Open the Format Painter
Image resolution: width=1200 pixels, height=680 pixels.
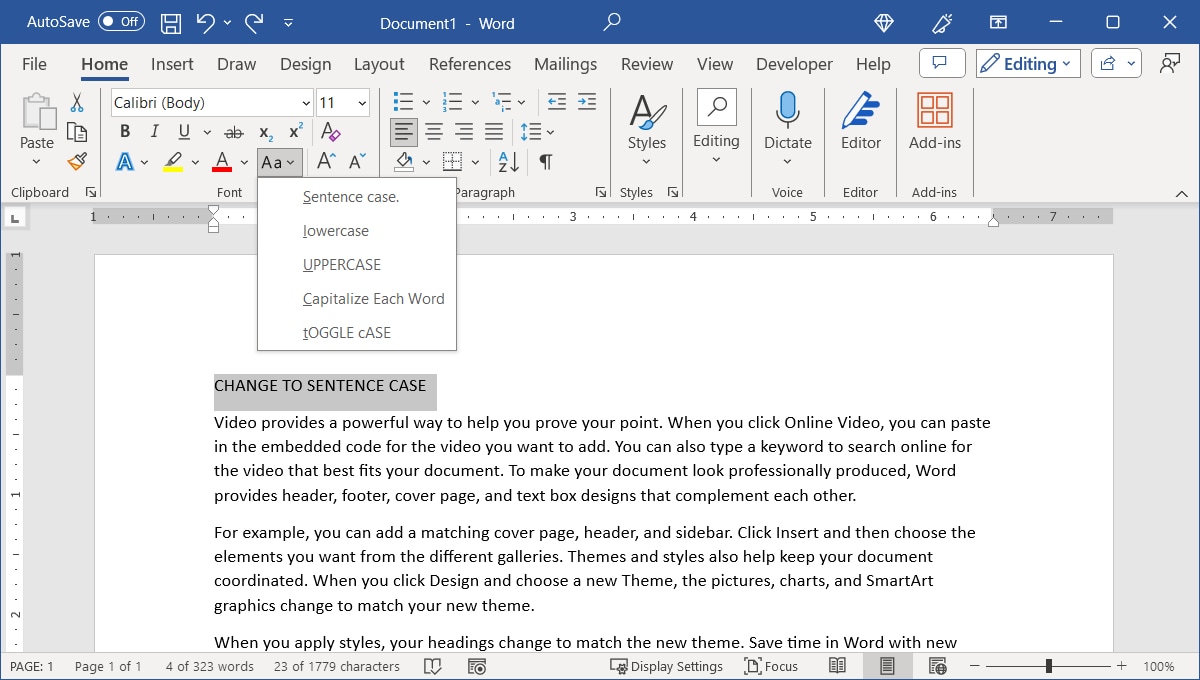[78, 161]
